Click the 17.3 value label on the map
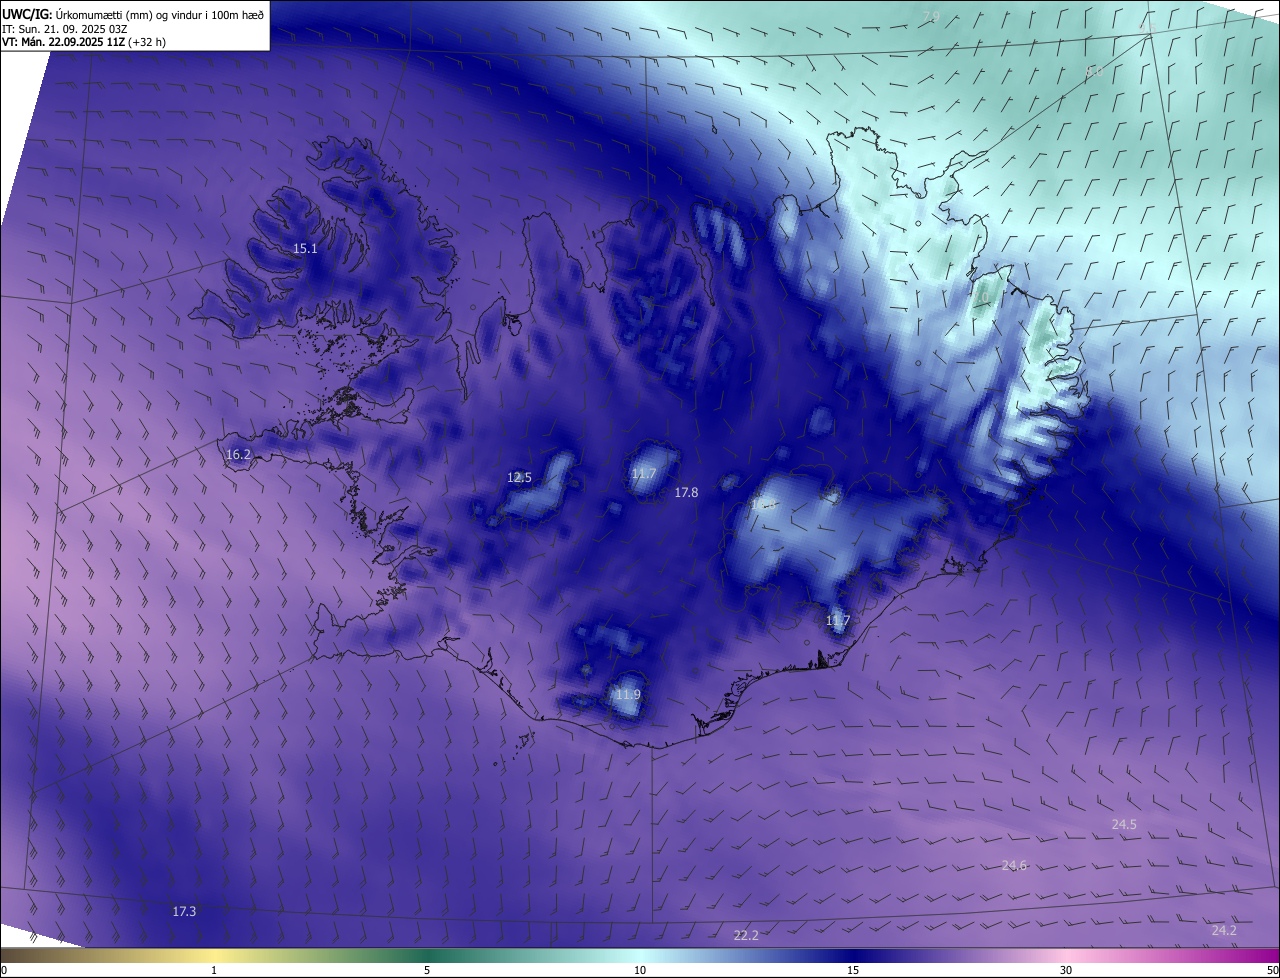Image resolution: width=1280 pixels, height=978 pixels. click(x=184, y=912)
